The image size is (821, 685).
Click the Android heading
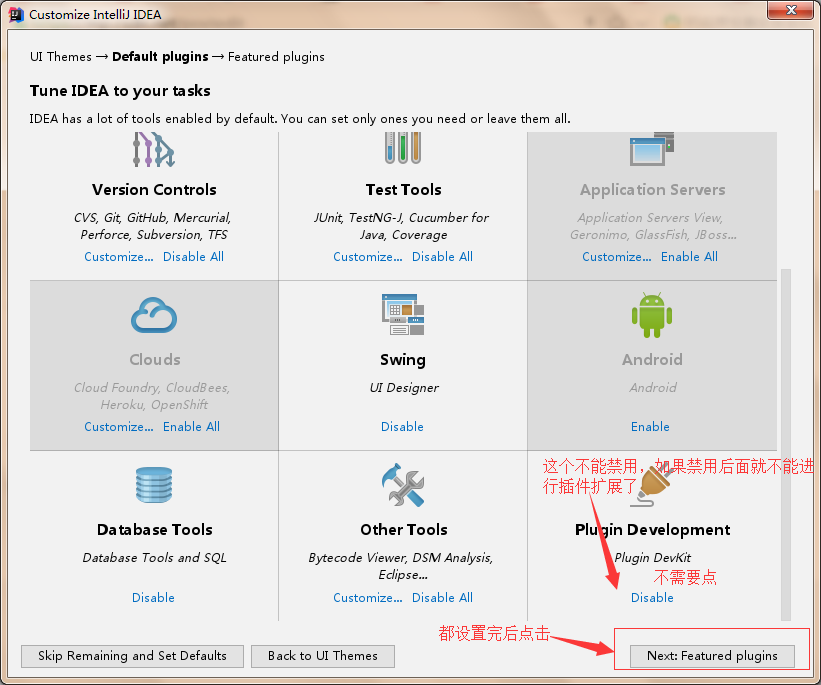[x=652, y=360]
